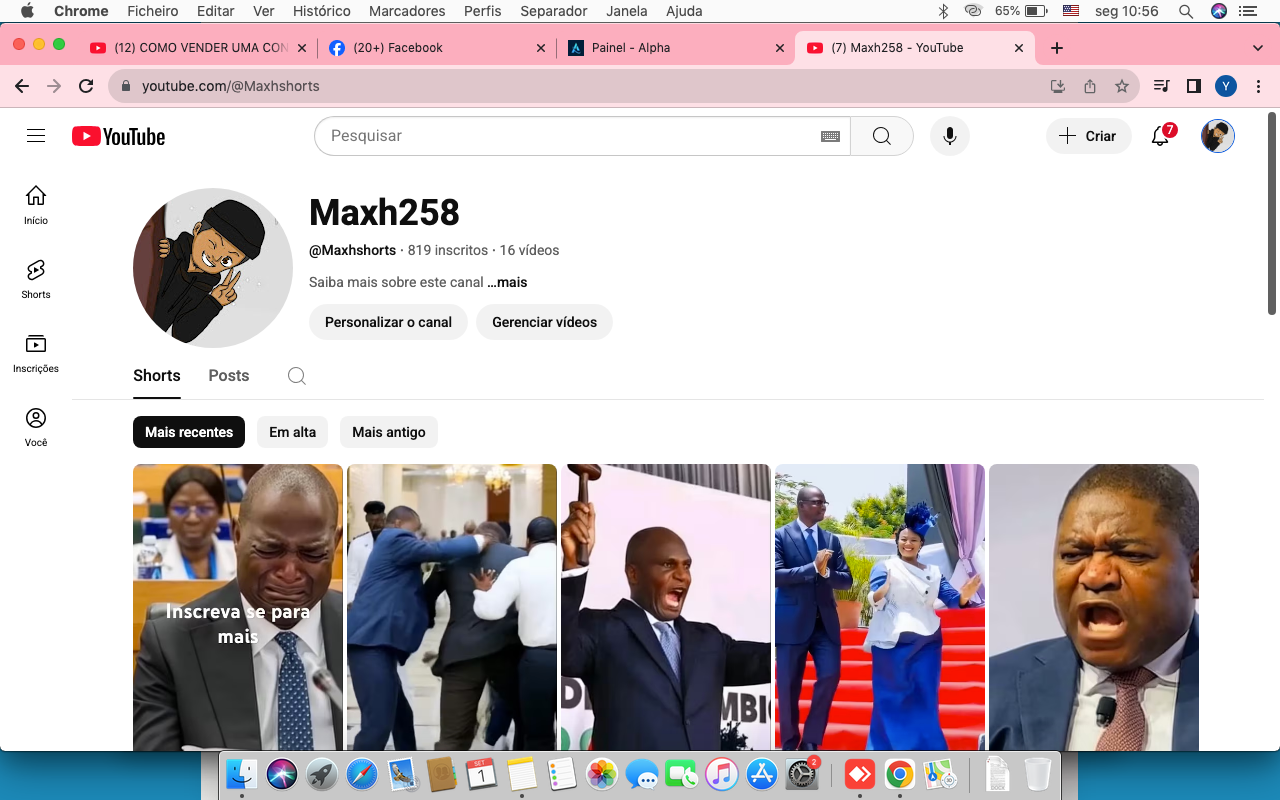Viewport: 1280px width, 800px height.
Task: Close the Maxh258 - YouTube tab
Action: (1019, 48)
